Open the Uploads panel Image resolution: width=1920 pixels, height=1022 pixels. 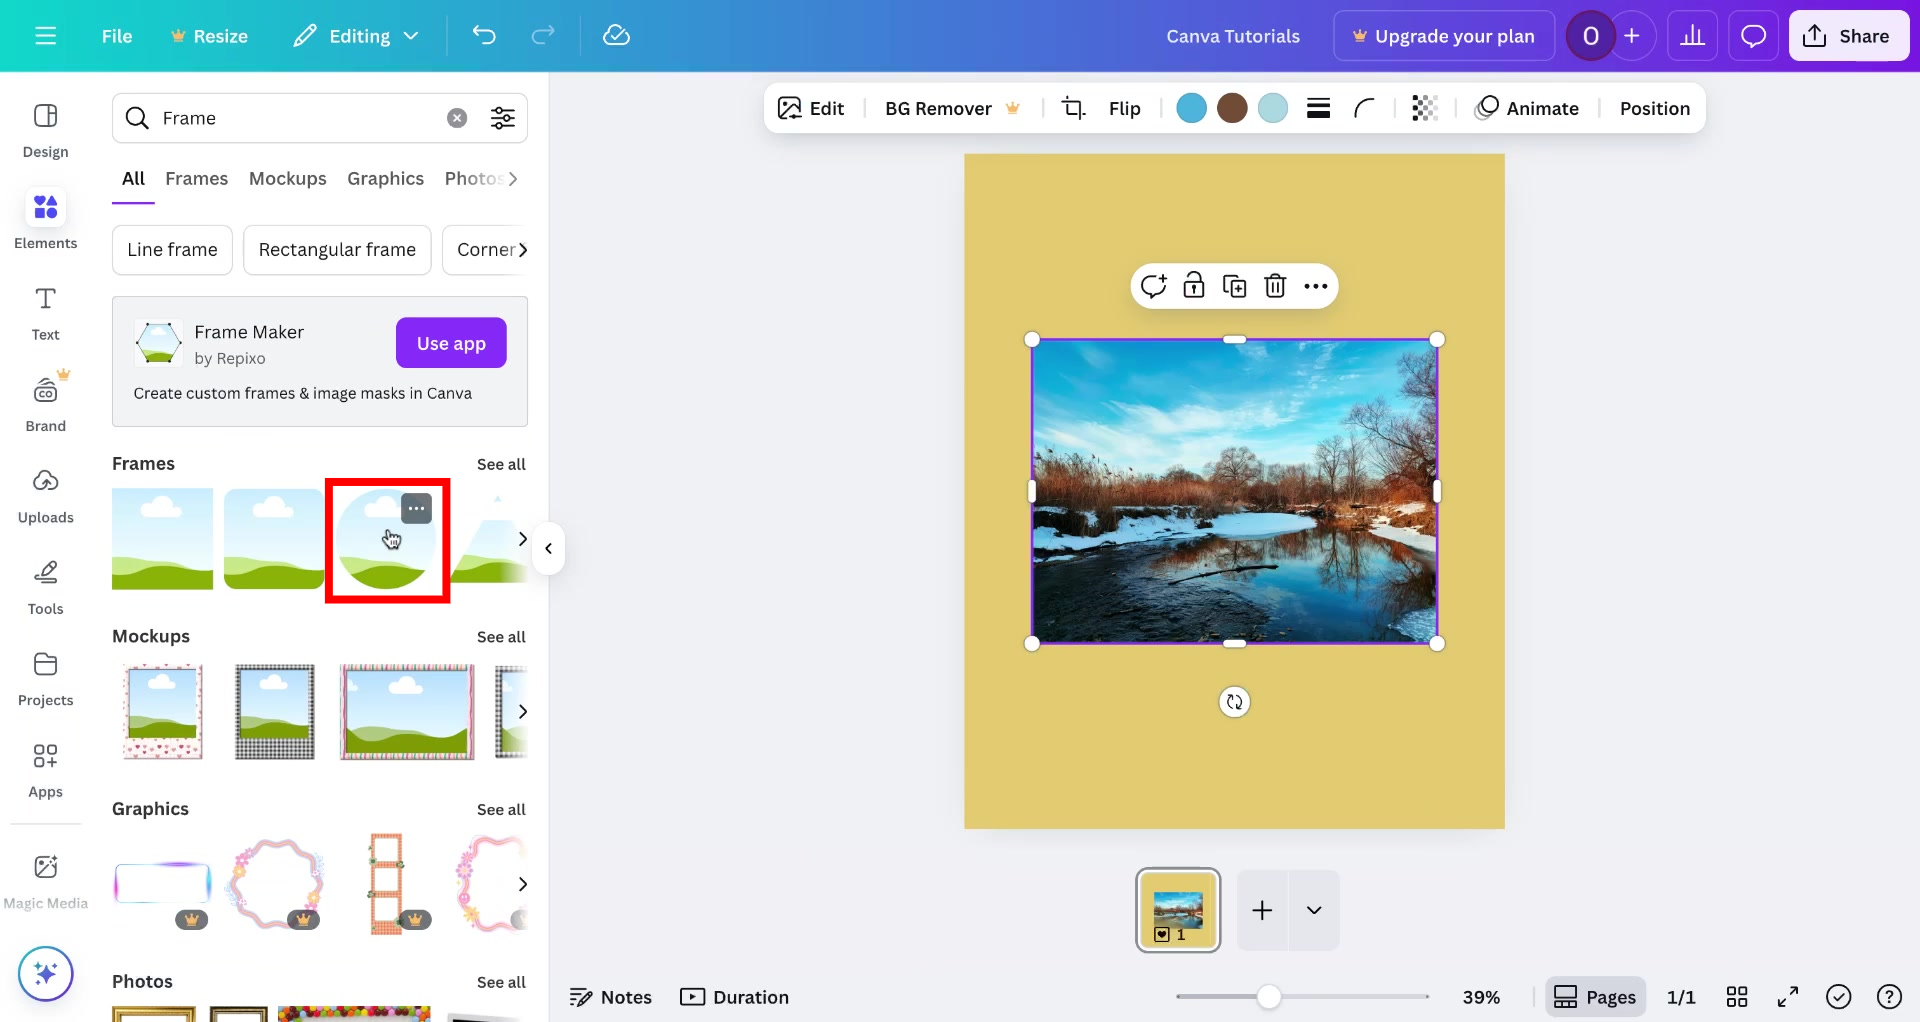(x=45, y=495)
